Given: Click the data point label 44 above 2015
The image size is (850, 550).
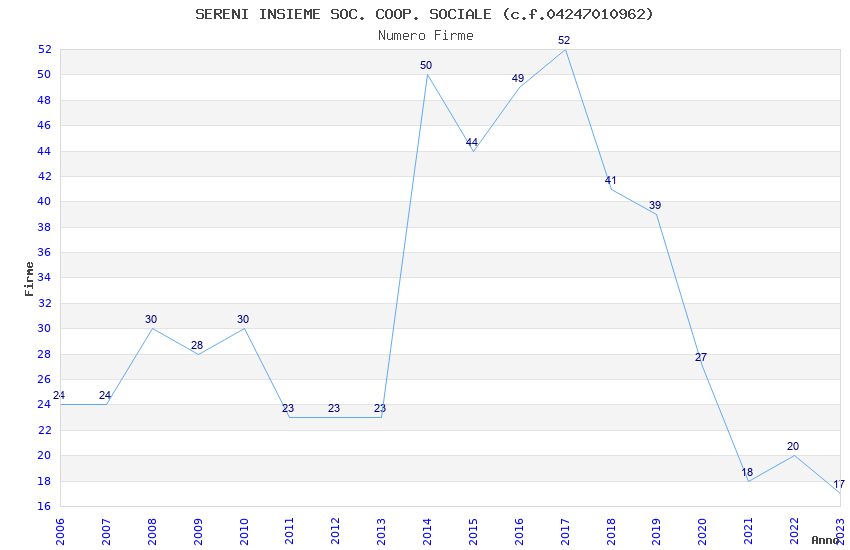Looking at the screenshot, I should click(472, 143).
